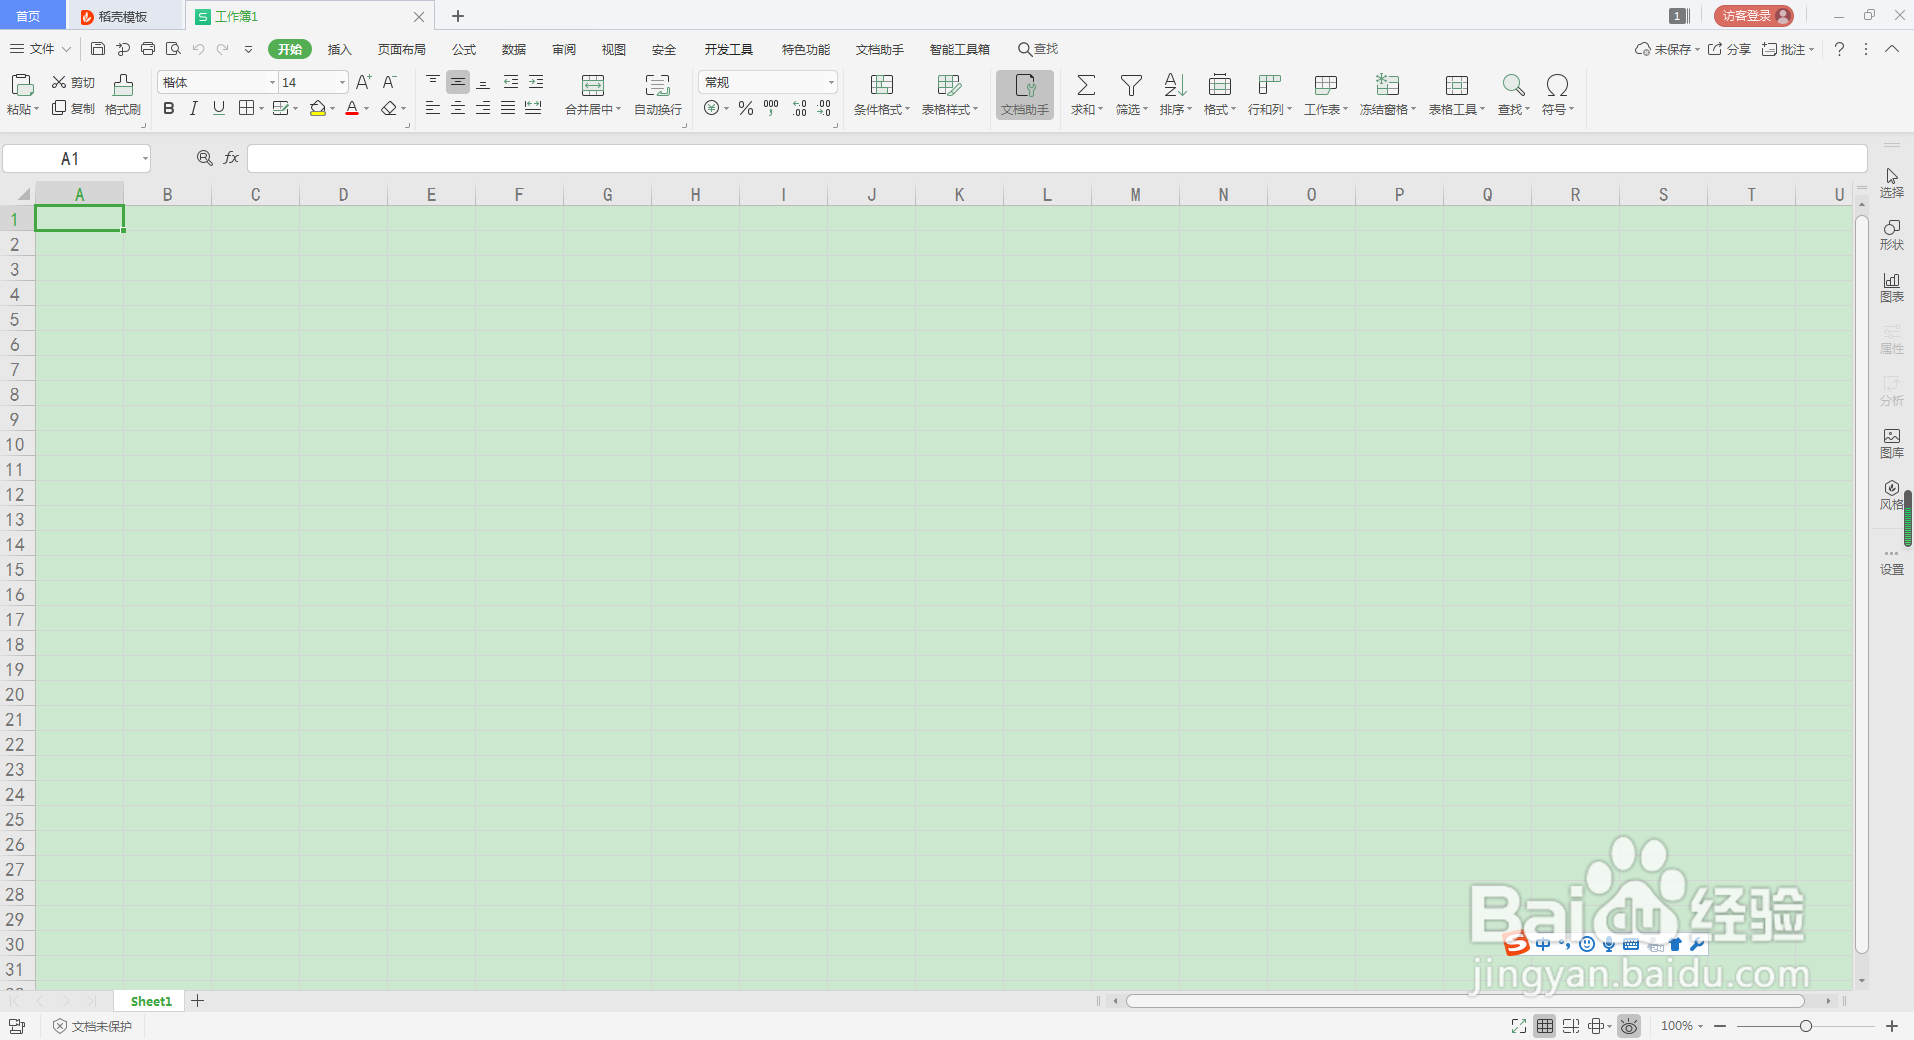Click the Paste clipboard icon

[22, 85]
